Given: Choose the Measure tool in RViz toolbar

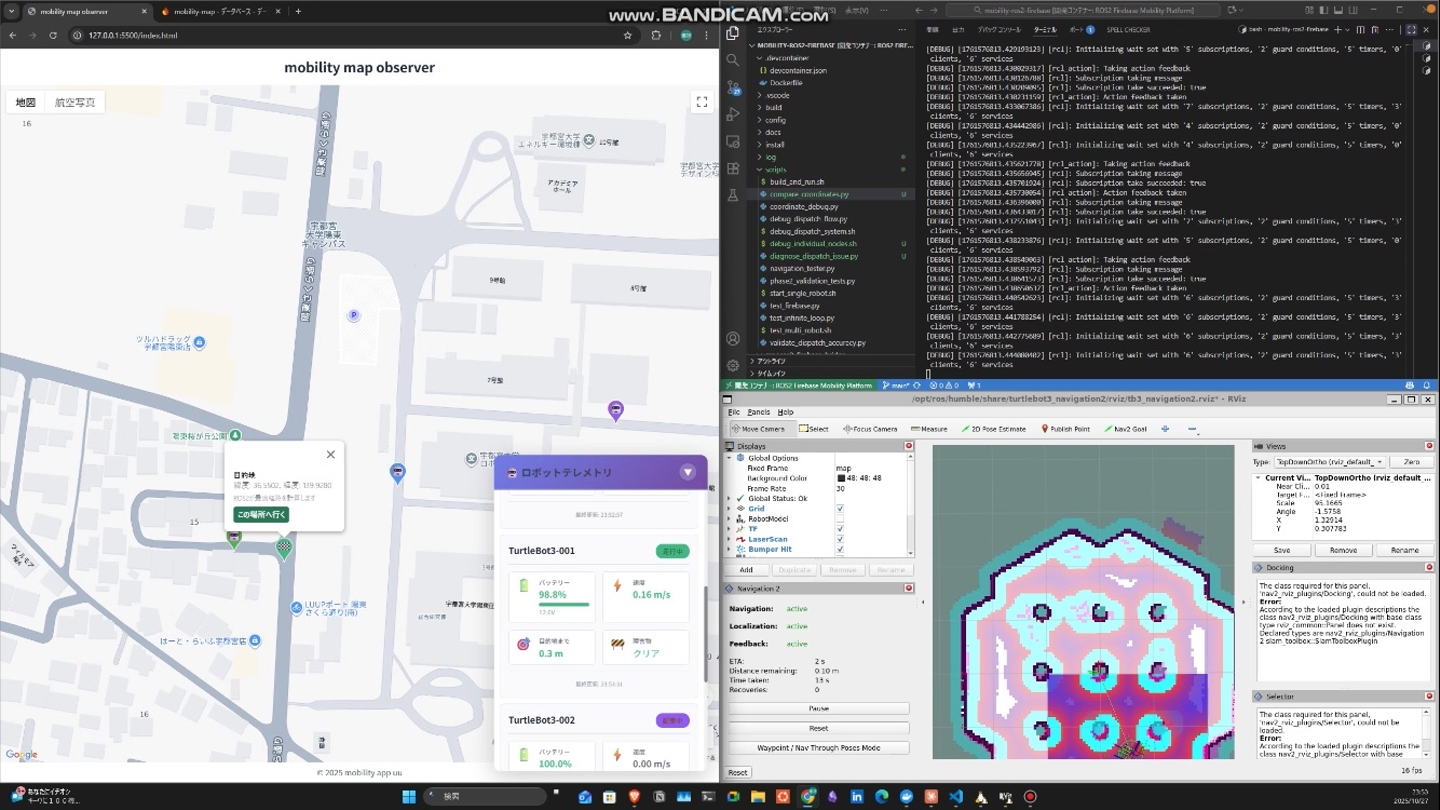Looking at the screenshot, I should [929, 429].
